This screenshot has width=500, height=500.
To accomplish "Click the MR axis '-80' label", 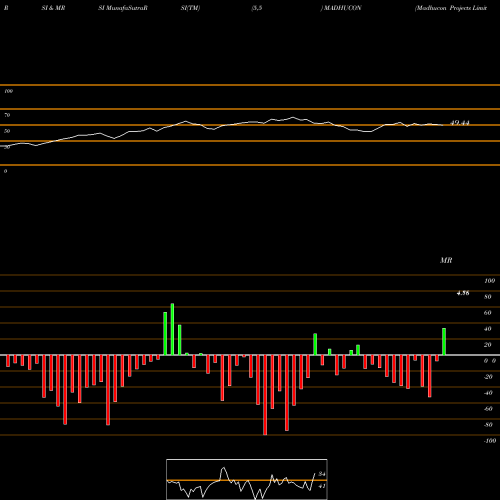I will coord(488,425).
